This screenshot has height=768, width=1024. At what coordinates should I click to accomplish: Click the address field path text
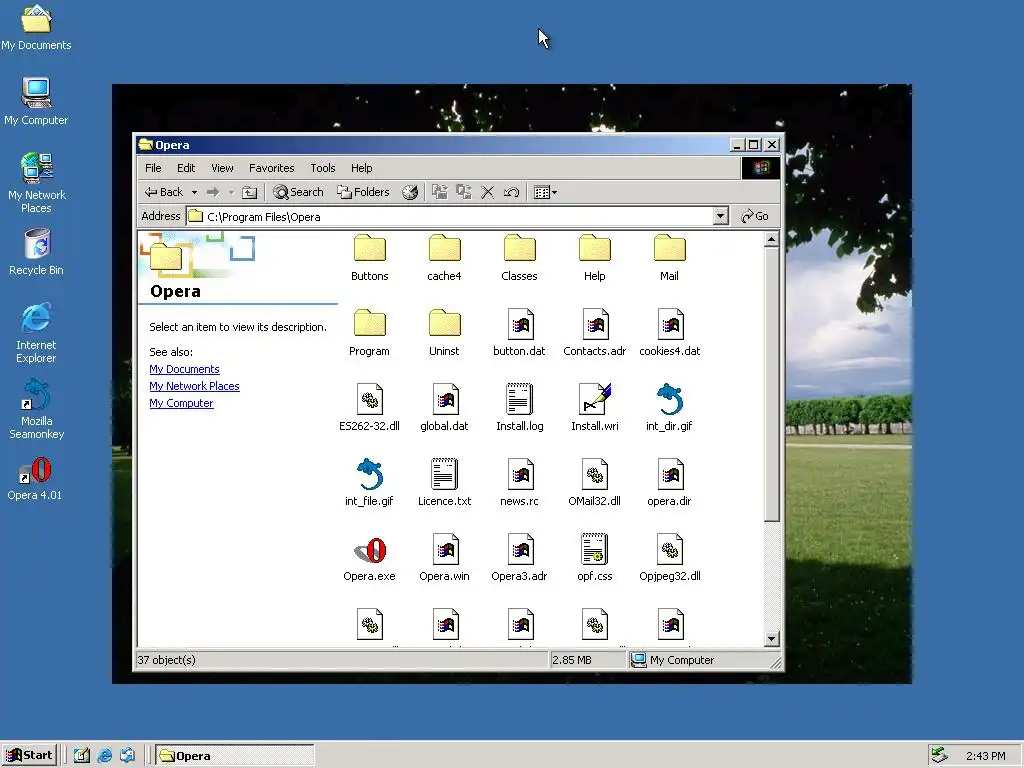263,217
